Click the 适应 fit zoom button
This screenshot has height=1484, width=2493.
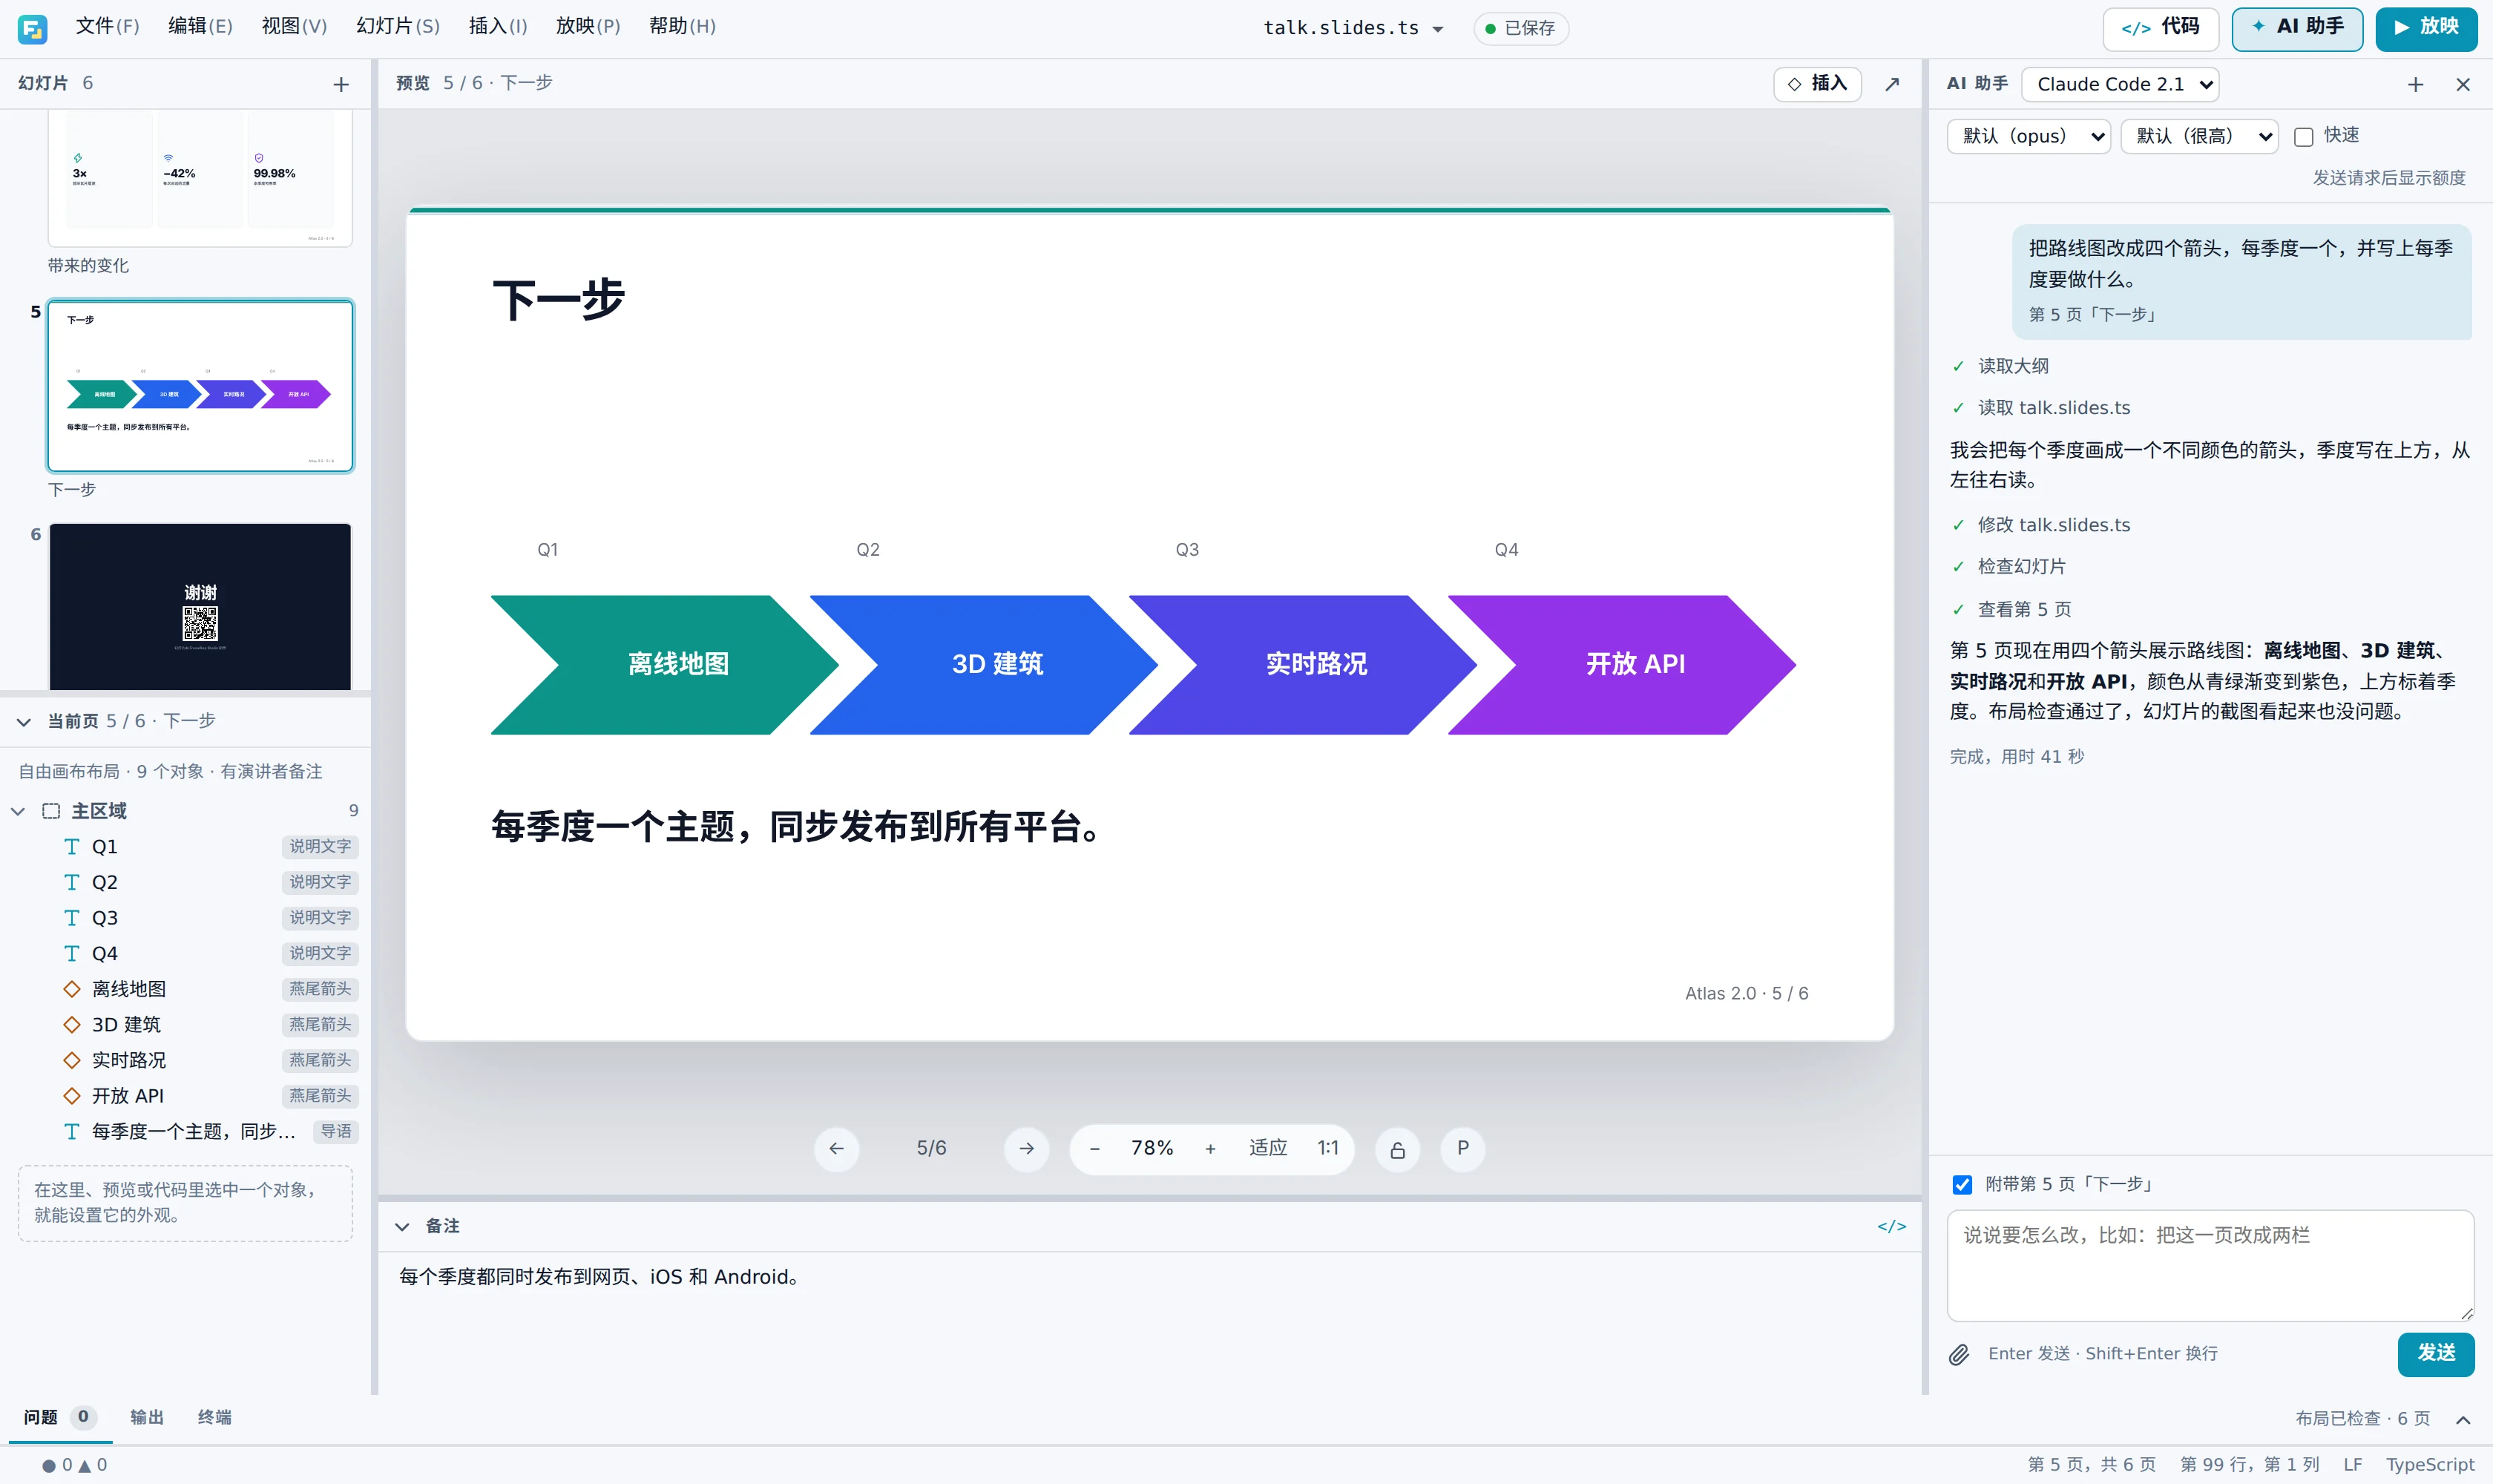[x=1267, y=1149]
